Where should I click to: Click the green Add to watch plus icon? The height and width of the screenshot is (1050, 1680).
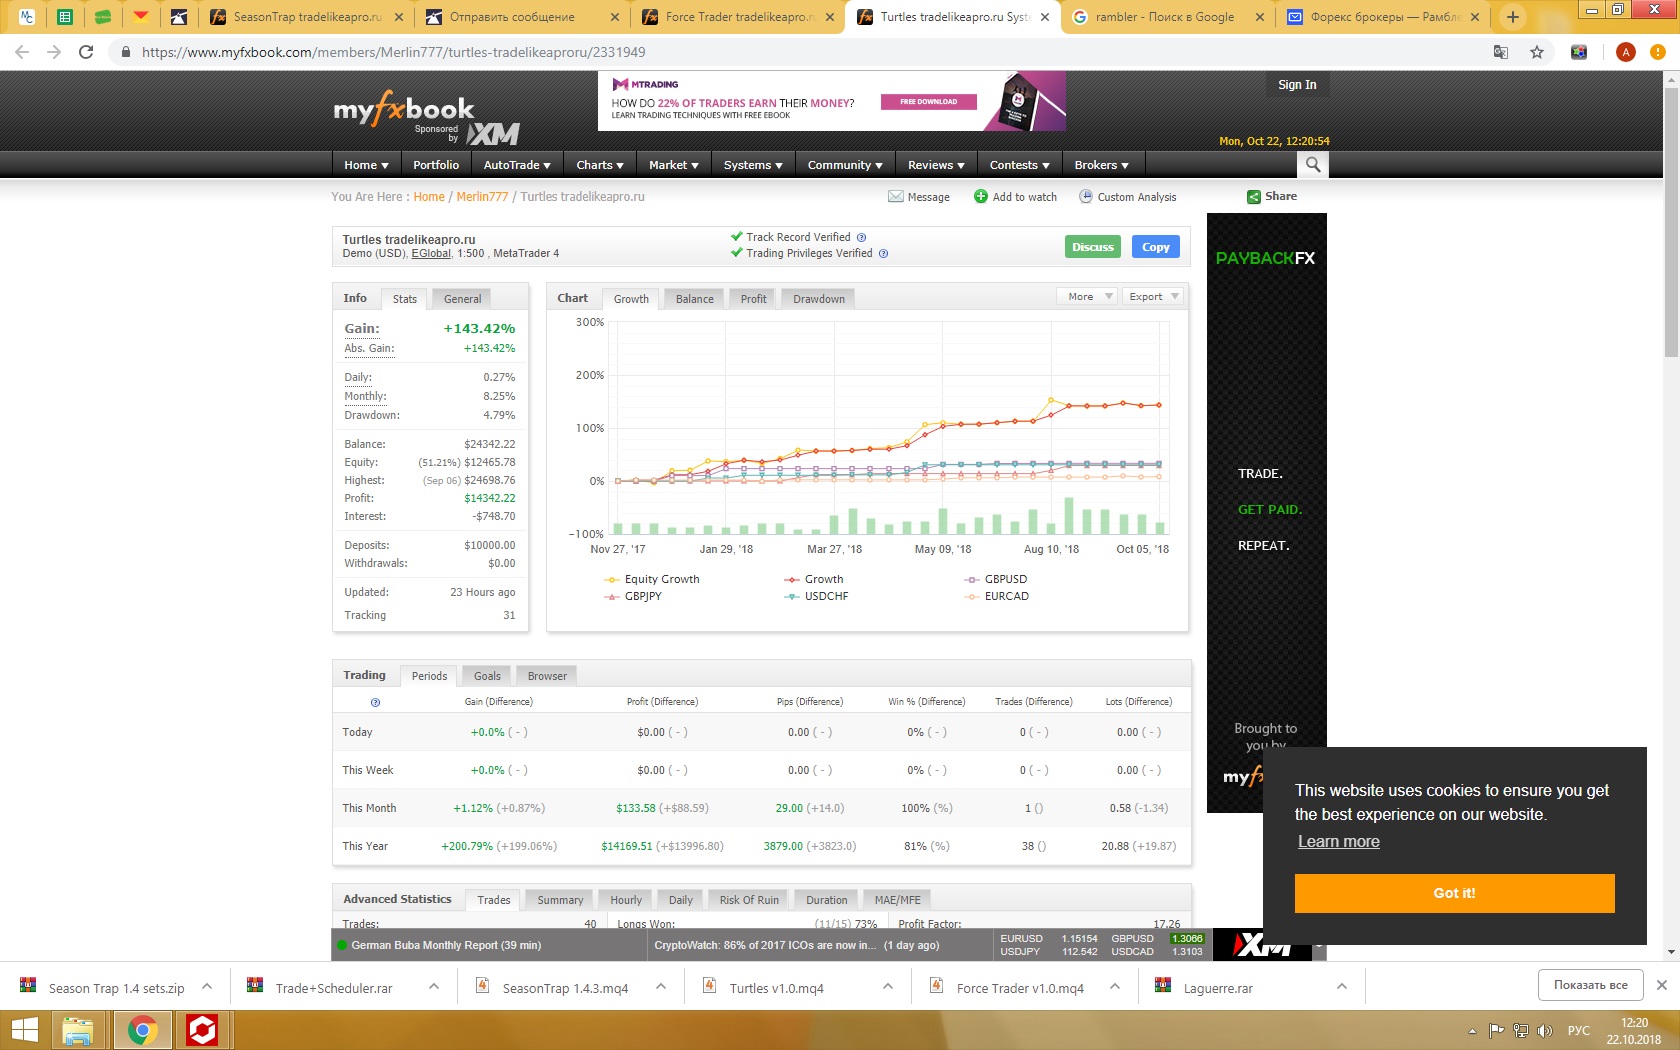[981, 197]
